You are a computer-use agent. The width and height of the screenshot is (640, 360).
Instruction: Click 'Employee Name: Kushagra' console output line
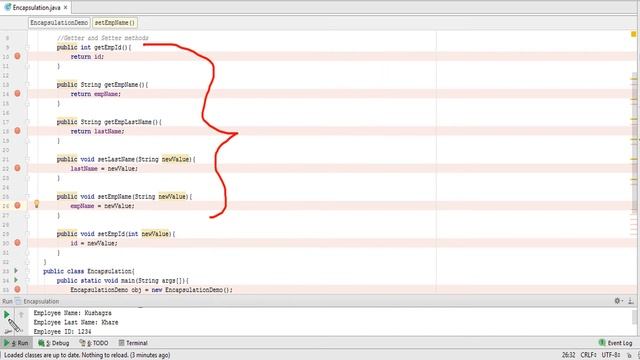pyautogui.click(x=72, y=313)
